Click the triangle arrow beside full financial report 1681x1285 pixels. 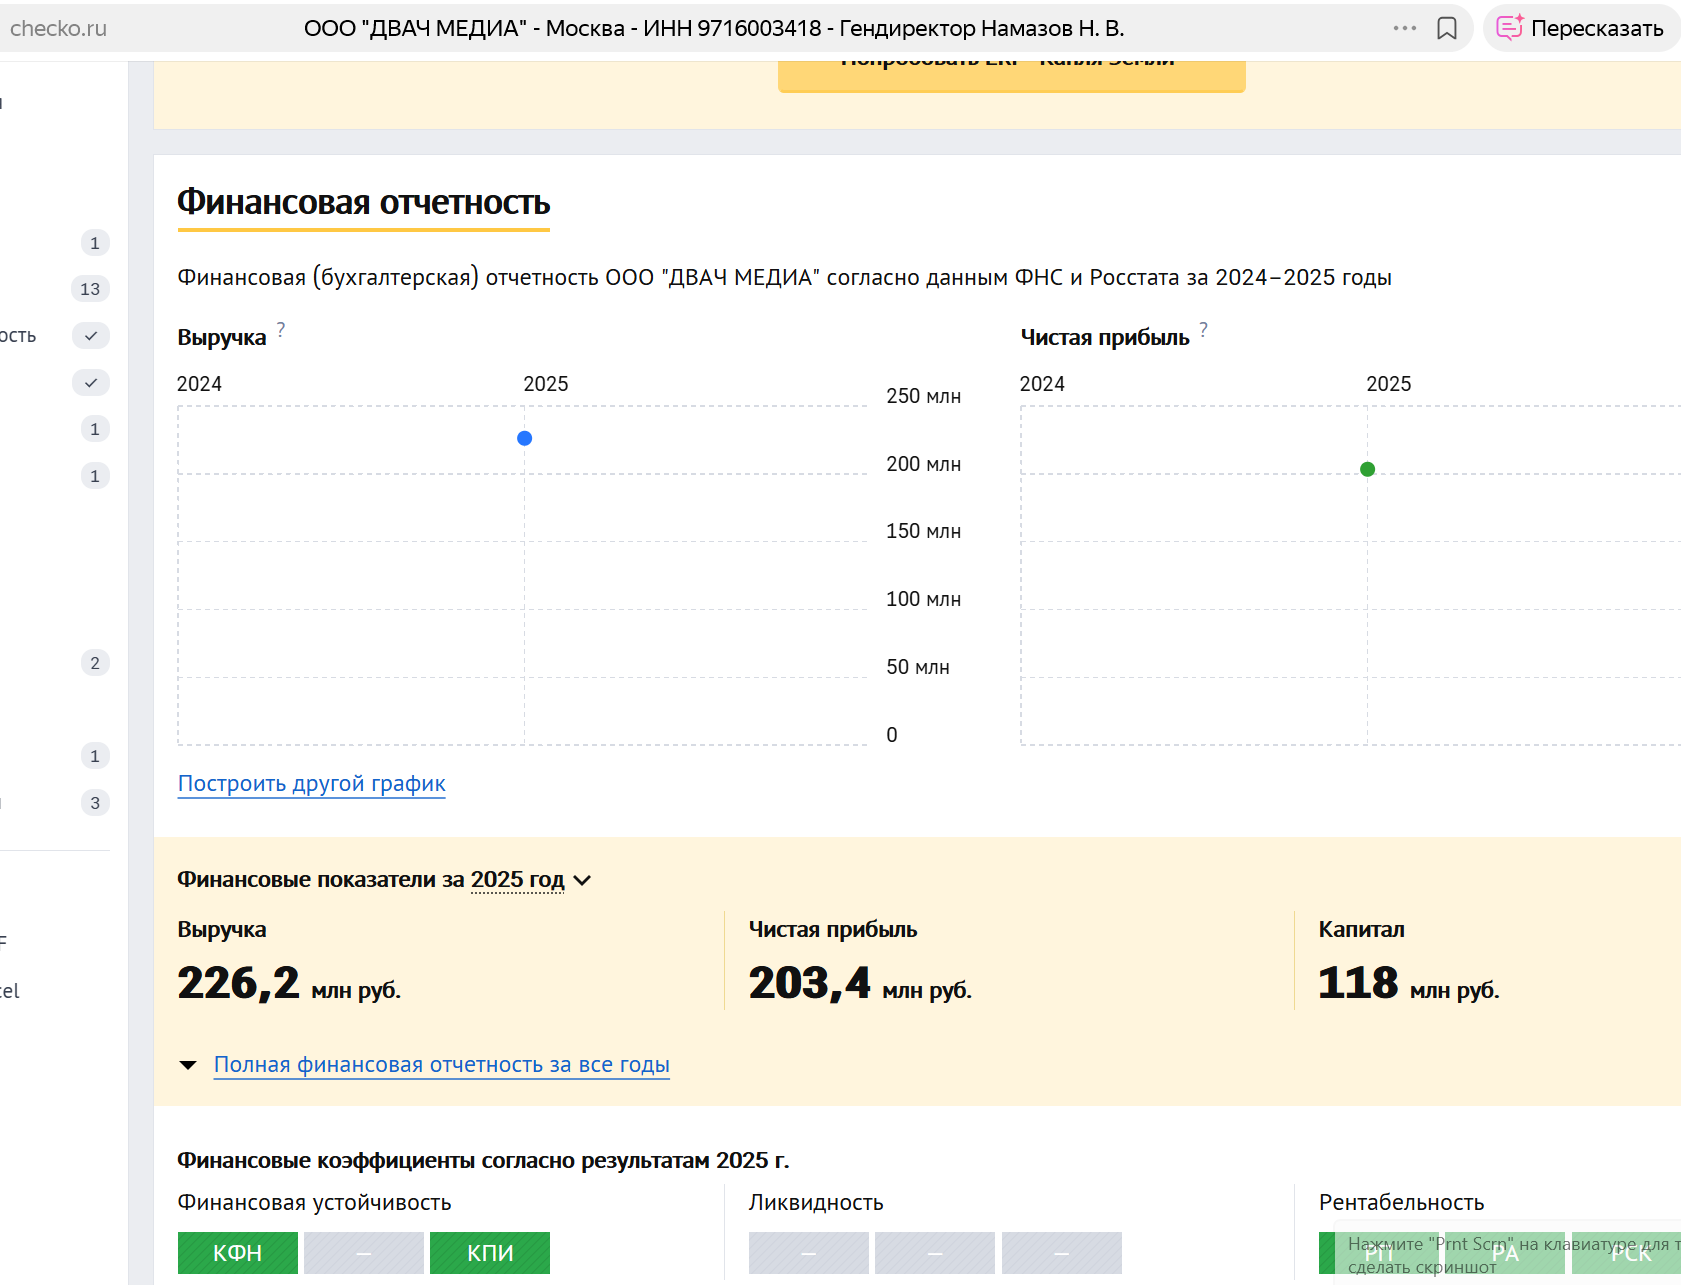pos(188,1065)
